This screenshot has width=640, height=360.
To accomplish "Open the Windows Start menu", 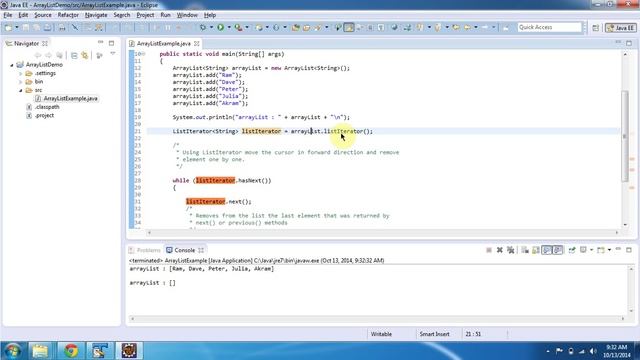I will pos(13,351).
